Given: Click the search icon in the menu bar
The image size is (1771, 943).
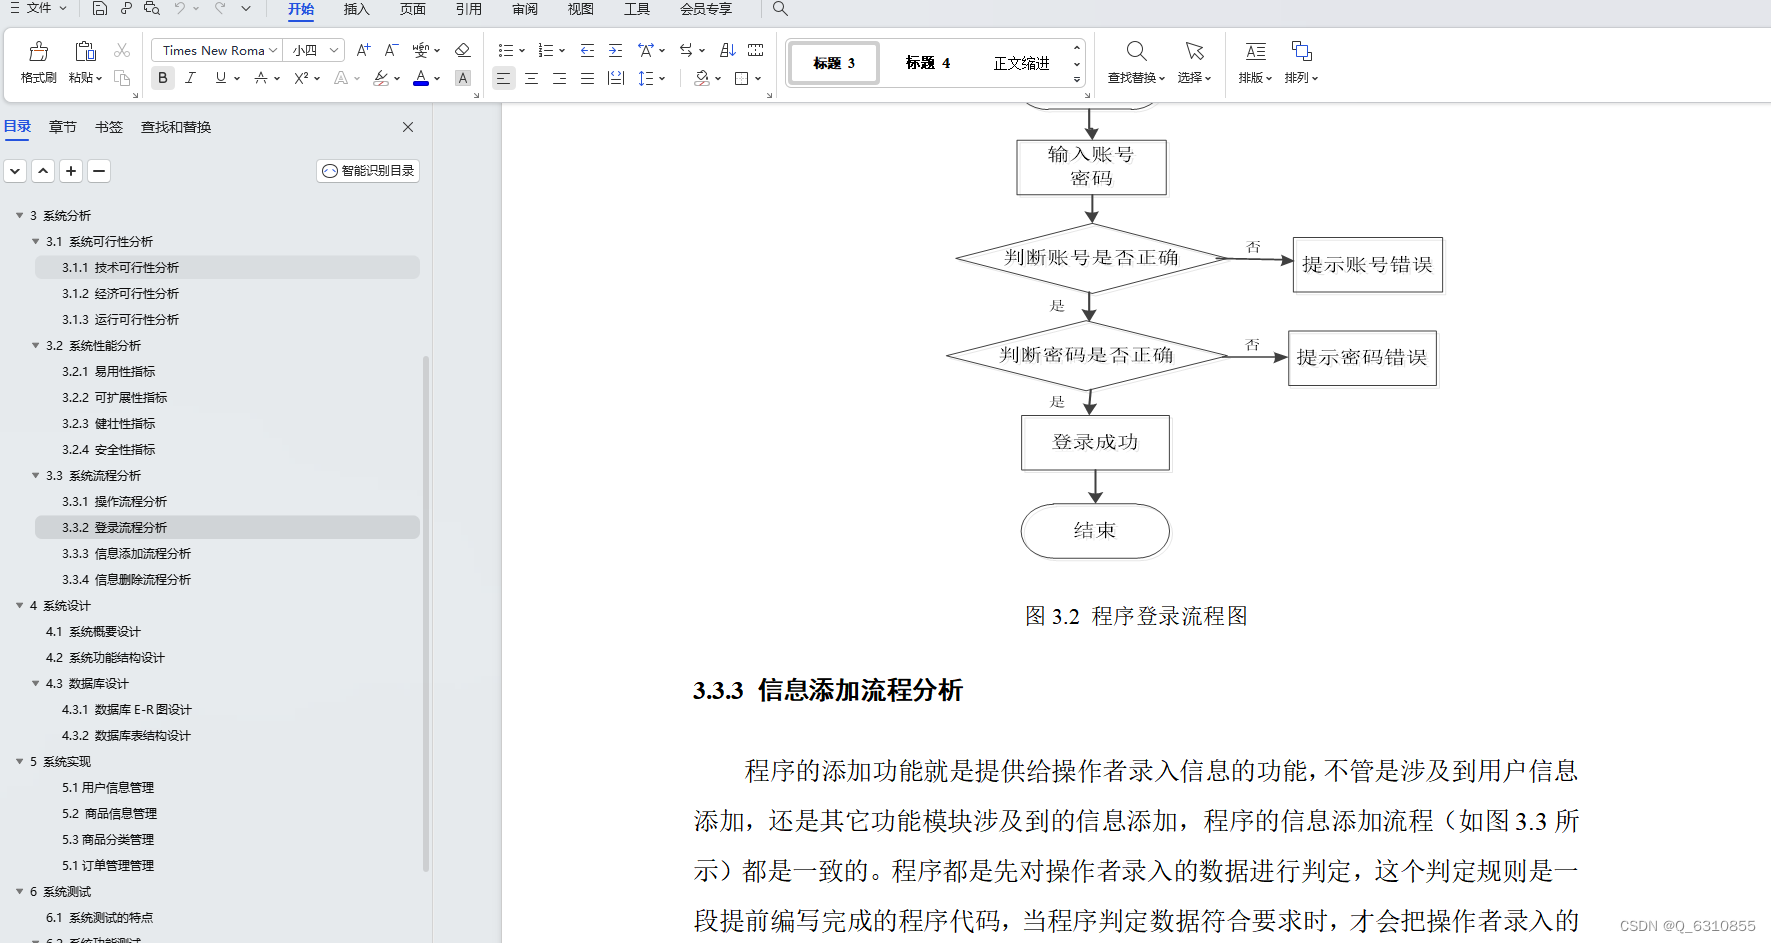Looking at the screenshot, I should point(780,8).
